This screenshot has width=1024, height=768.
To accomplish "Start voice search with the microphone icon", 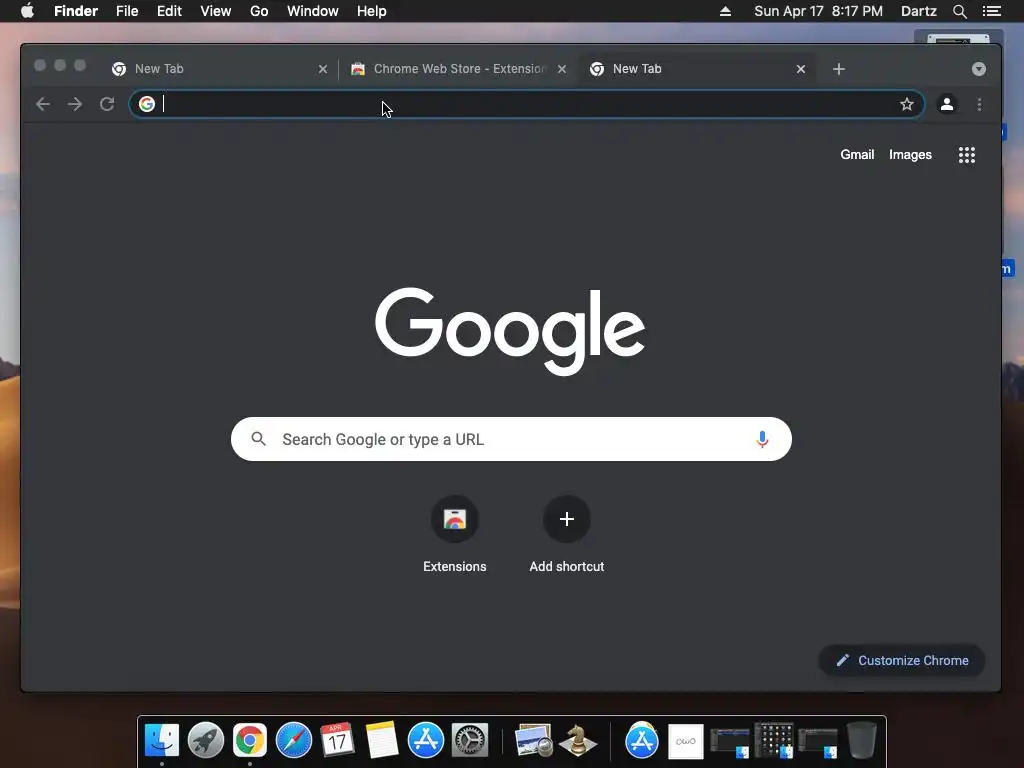I will pyautogui.click(x=761, y=439).
